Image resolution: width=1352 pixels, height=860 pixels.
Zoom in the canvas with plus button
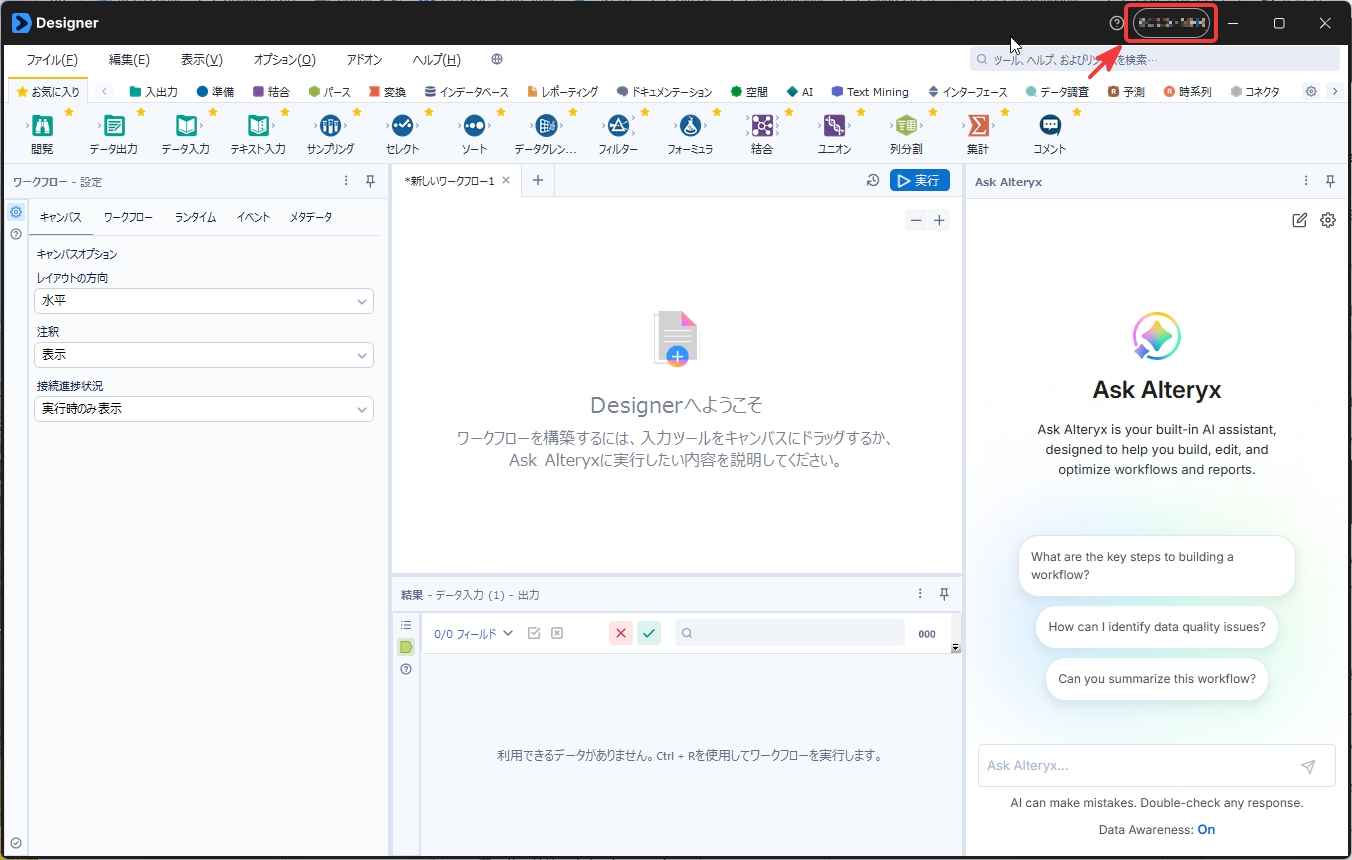pyautogui.click(x=939, y=221)
